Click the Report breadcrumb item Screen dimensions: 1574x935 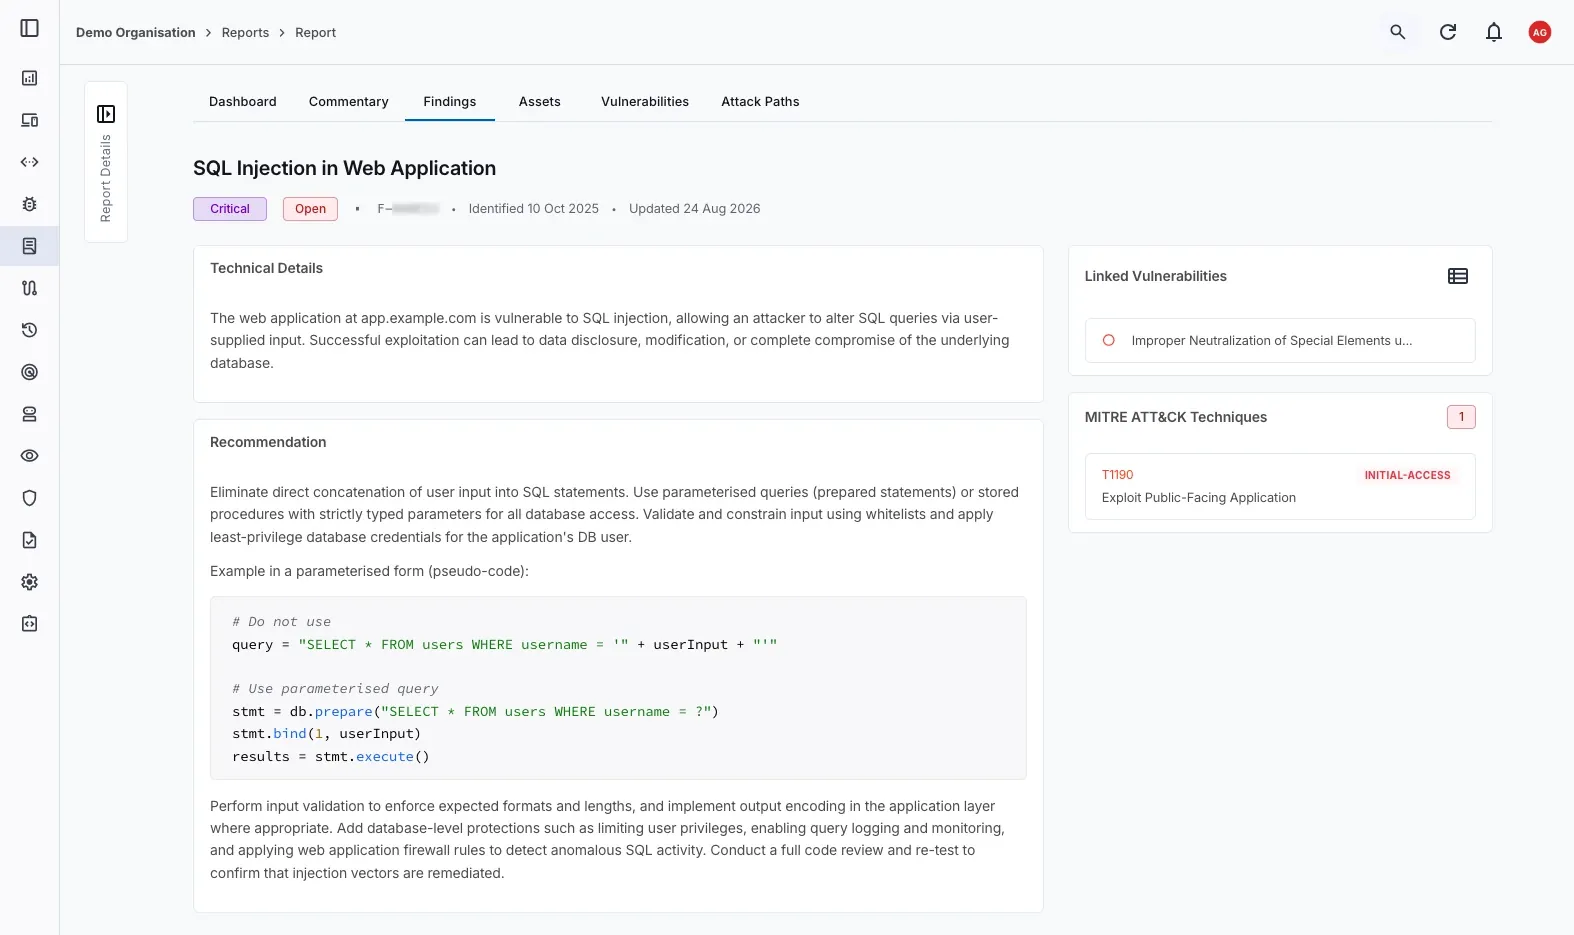[x=316, y=32]
